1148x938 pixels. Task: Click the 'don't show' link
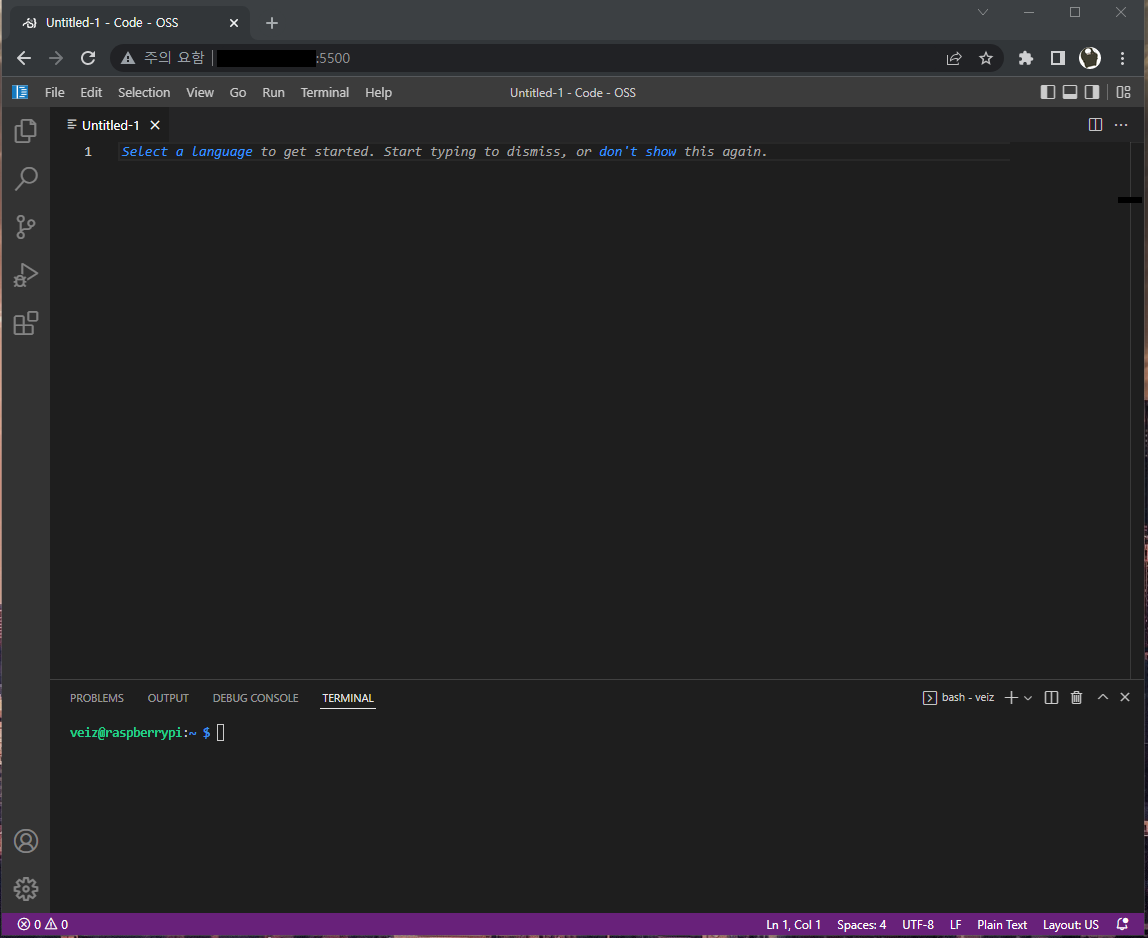pyautogui.click(x=637, y=152)
